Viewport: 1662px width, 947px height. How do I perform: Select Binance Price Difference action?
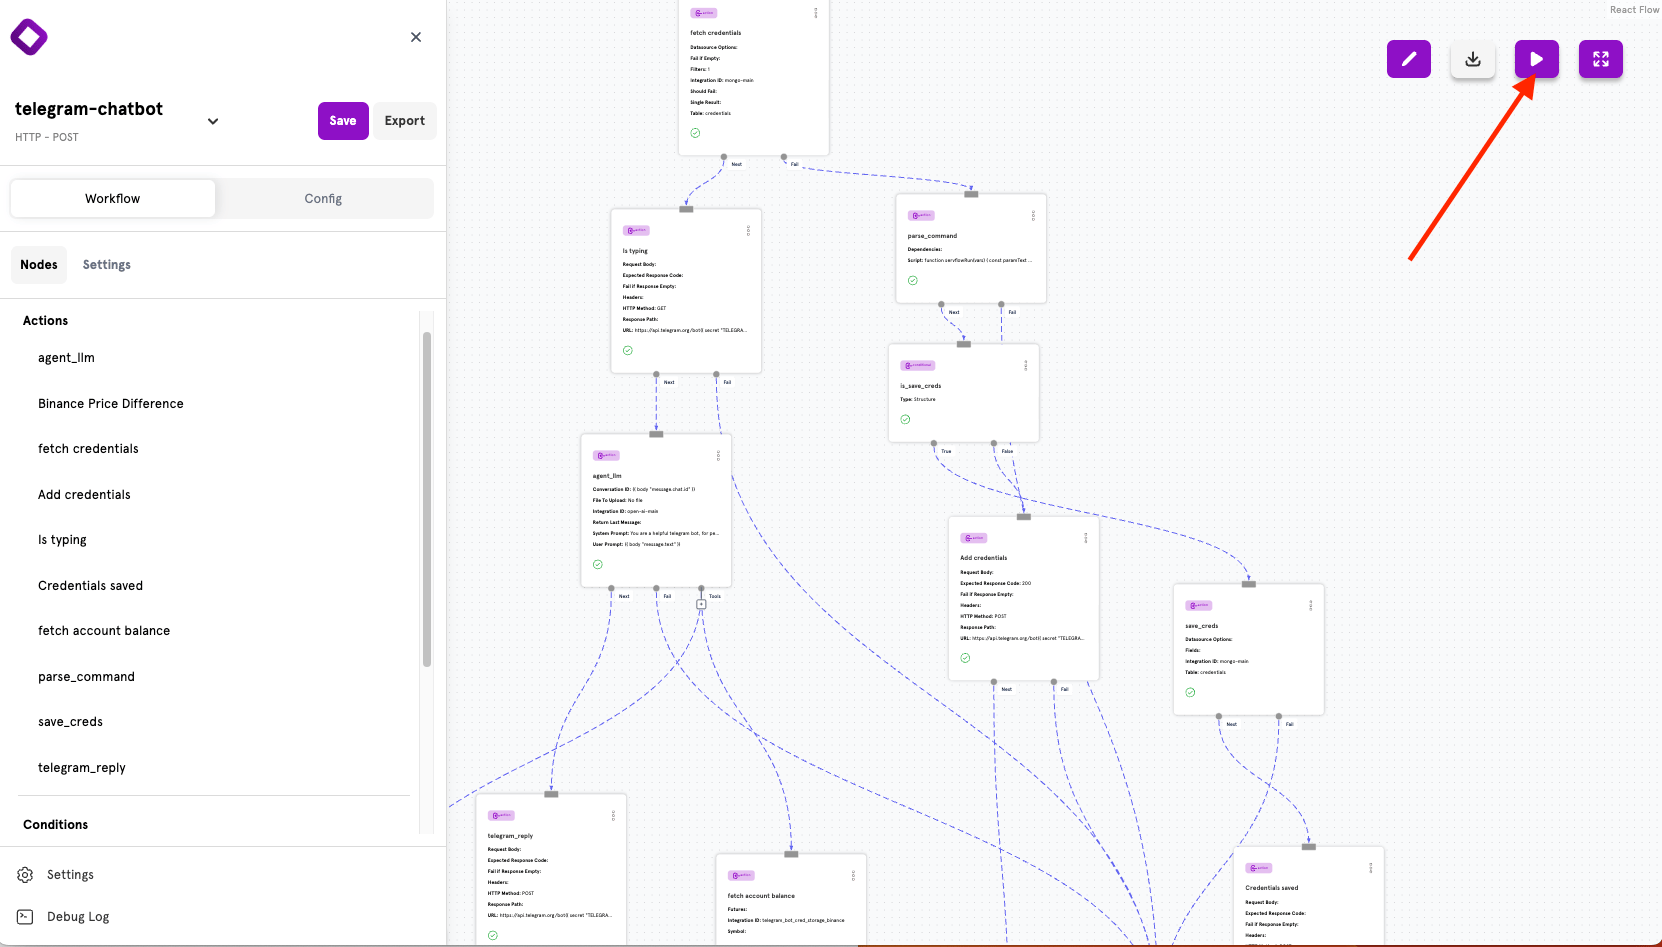coord(111,404)
